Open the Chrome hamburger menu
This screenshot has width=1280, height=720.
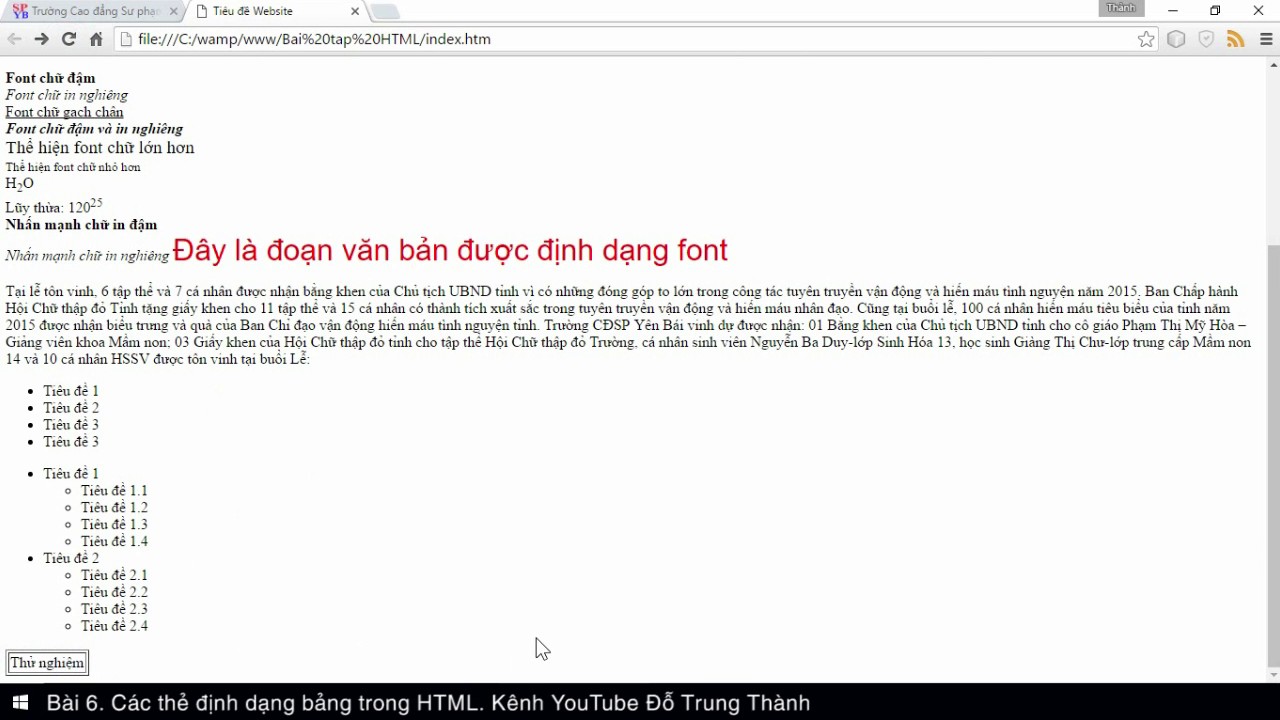click(1266, 39)
